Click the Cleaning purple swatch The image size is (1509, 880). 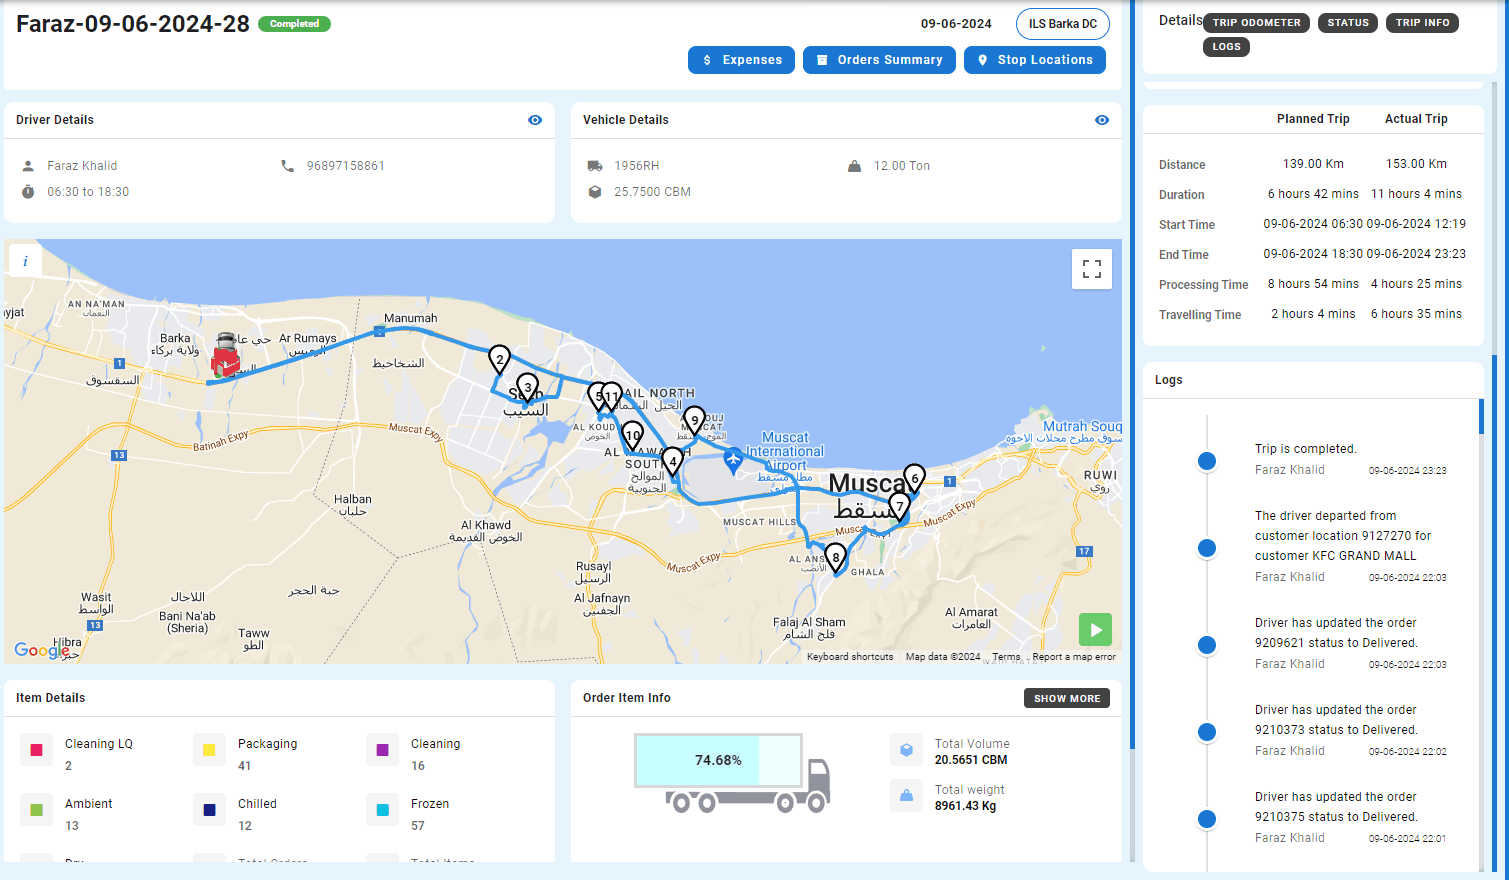point(382,750)
